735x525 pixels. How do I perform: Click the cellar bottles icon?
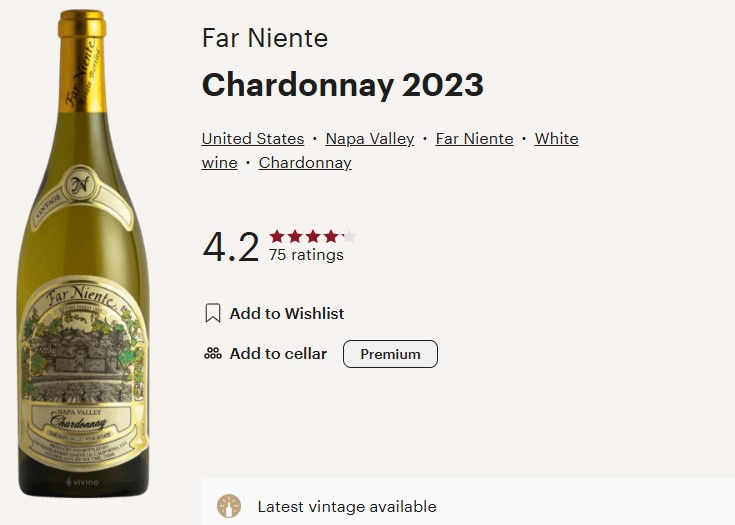click(x=212, y=354)
